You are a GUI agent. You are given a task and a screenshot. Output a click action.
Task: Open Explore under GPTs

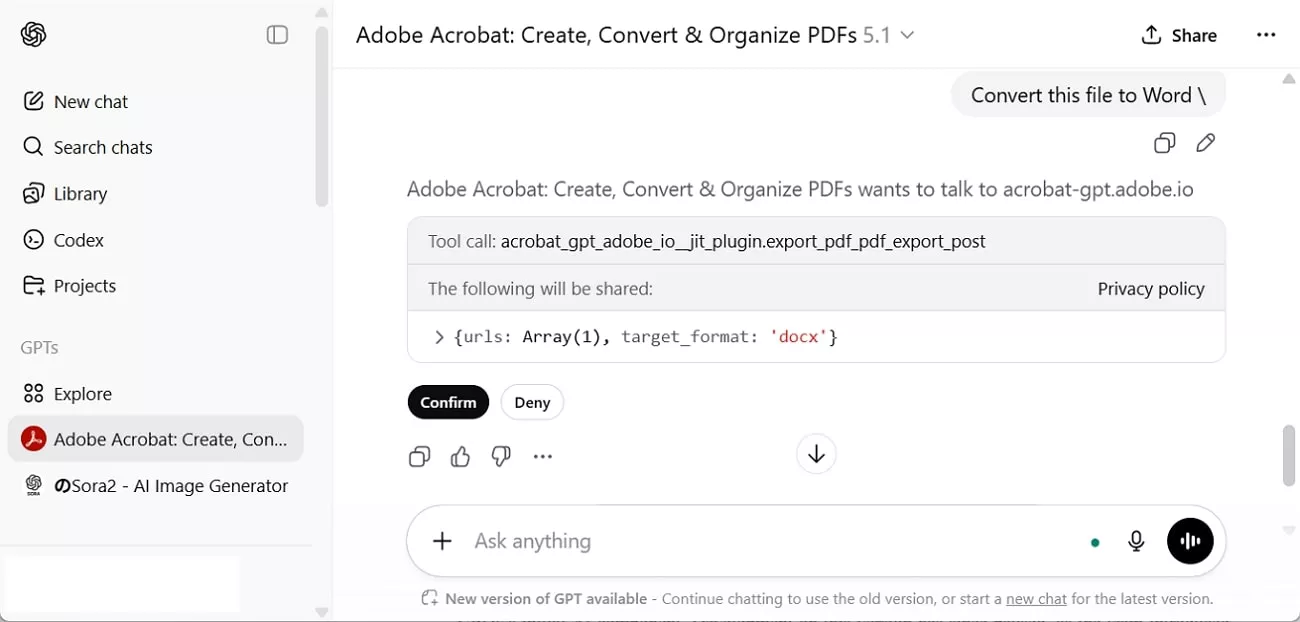click(x=82, y=393)
